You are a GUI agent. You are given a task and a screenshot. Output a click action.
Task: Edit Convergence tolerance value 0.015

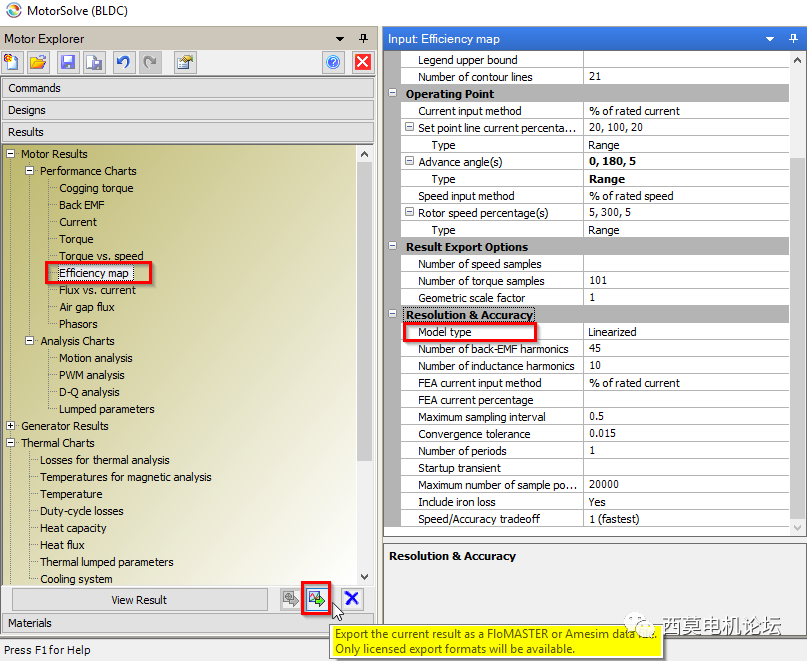tap(686, 433)
